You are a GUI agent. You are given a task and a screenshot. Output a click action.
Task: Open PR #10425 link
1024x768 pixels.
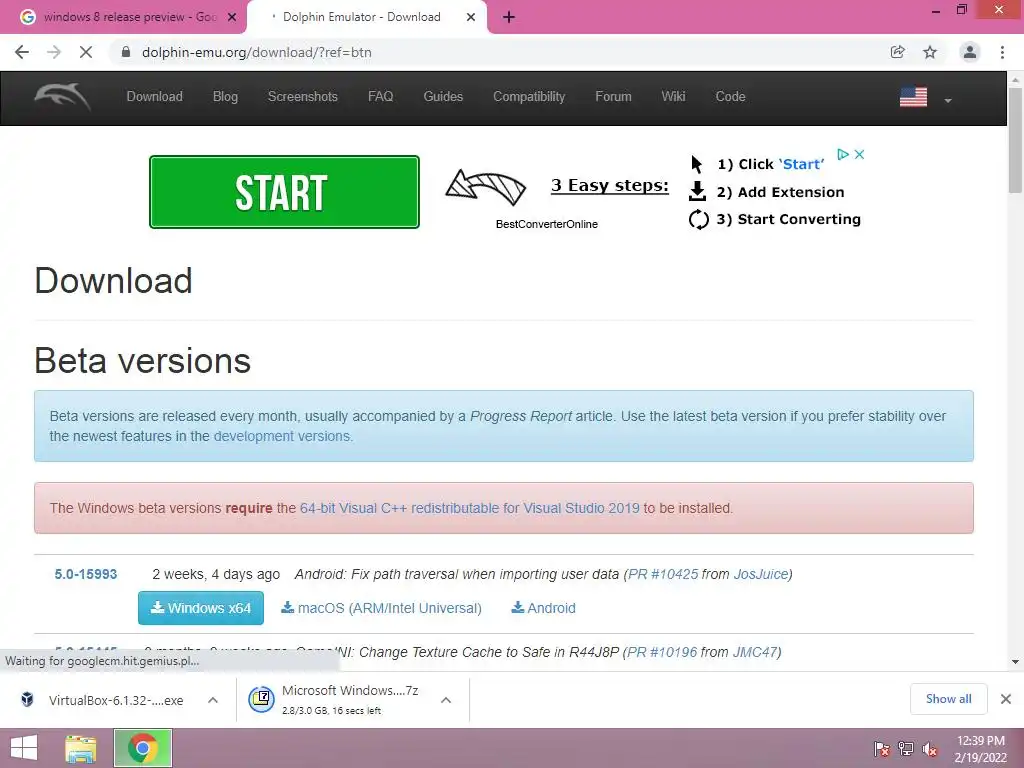tap(663, 574)
